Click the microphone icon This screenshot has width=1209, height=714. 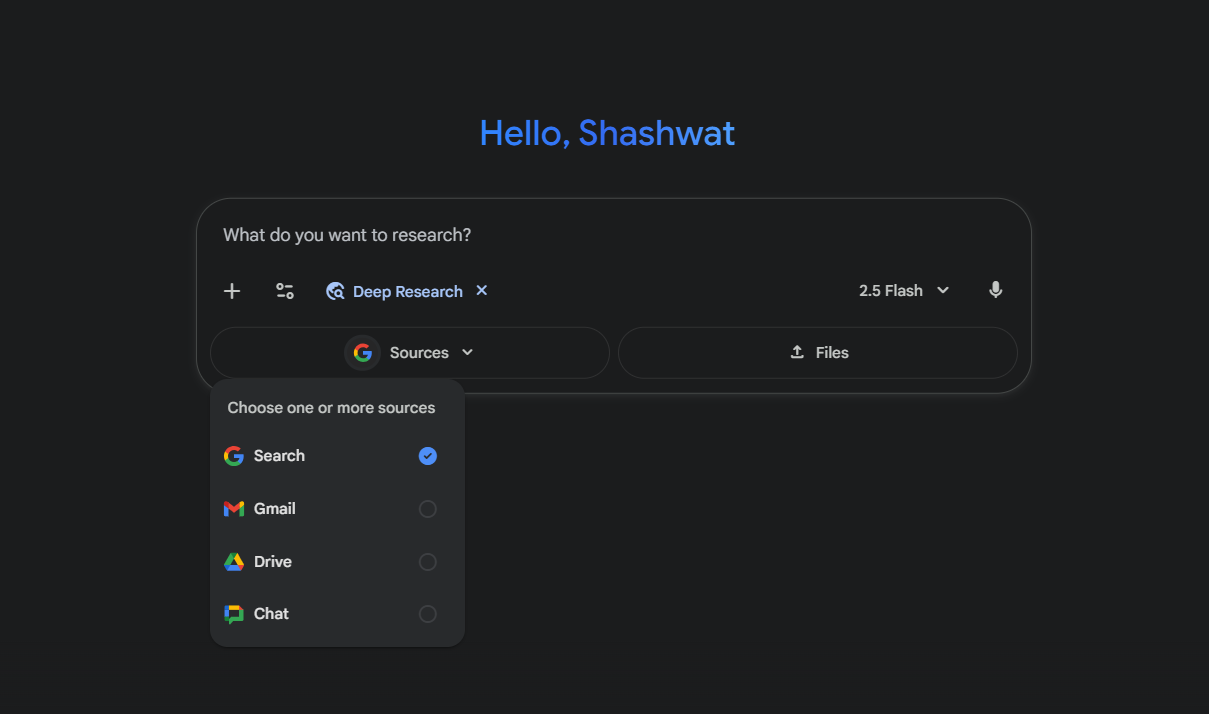click(995, 290)
